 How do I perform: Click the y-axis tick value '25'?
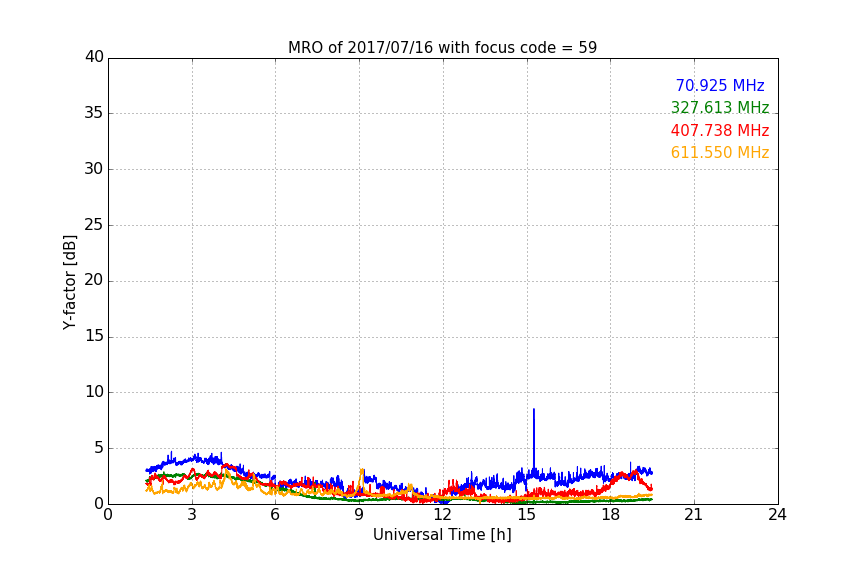(x=94, y=225)
